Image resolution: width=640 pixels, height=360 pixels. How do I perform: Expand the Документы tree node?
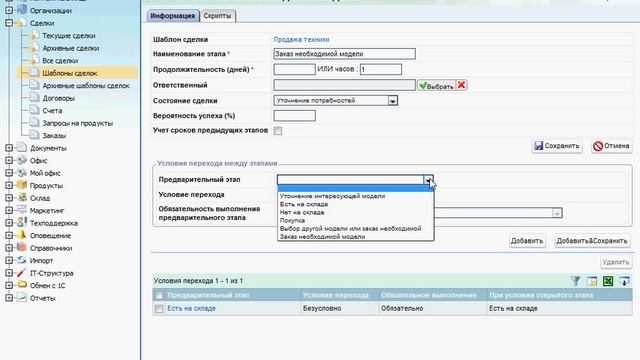(9, 148)
